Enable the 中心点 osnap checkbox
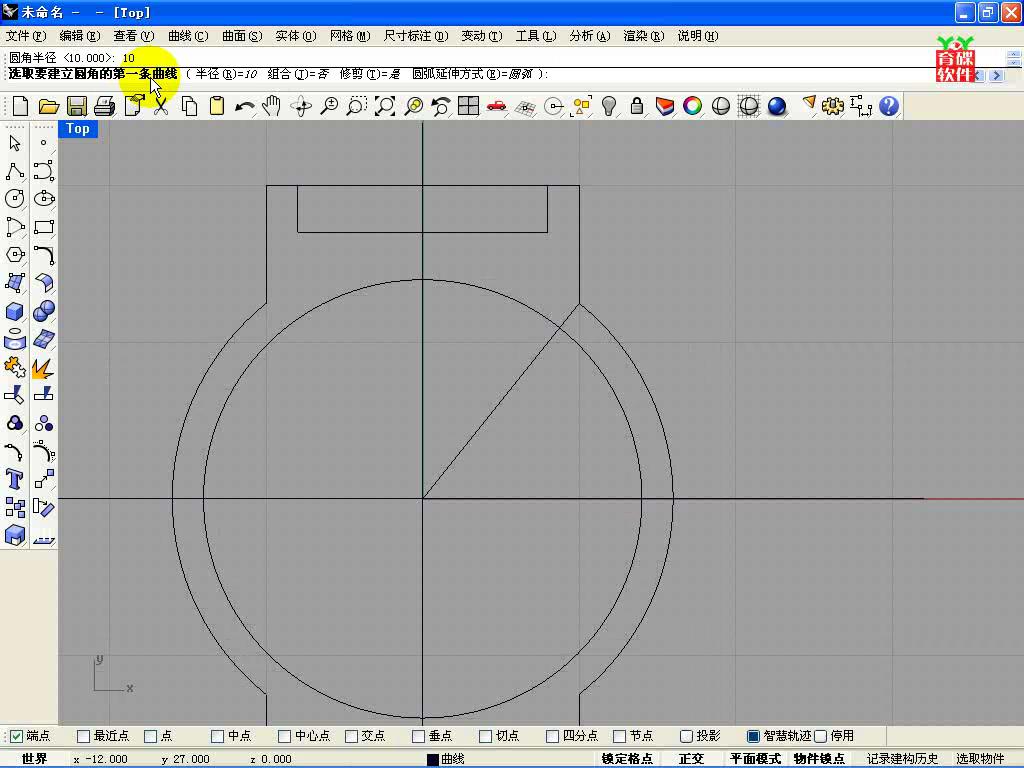 click(x=284, y=736)
